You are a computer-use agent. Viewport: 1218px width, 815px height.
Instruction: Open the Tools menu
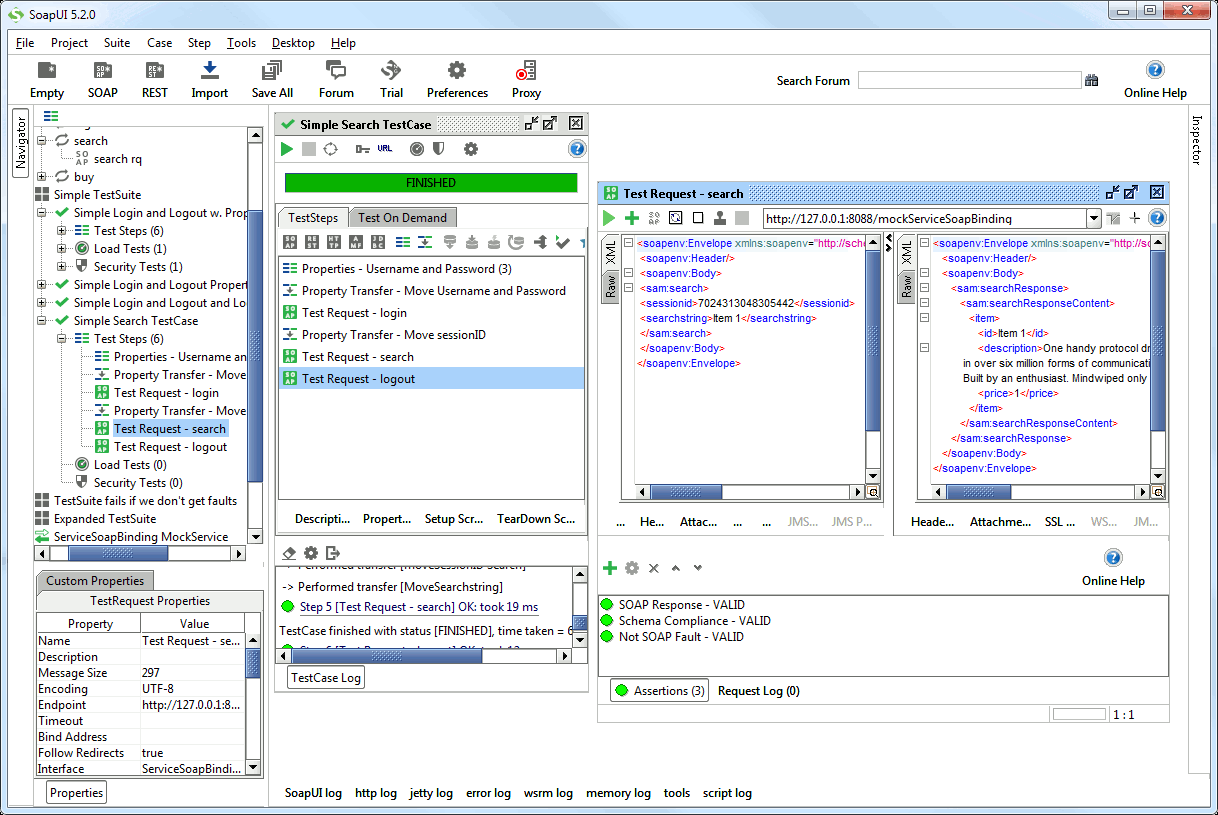click(241, 43)
